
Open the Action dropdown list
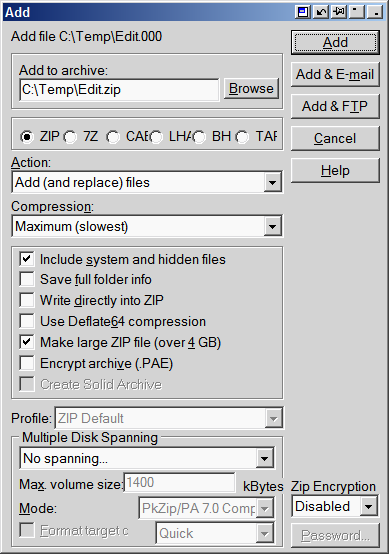pos(272,183)
